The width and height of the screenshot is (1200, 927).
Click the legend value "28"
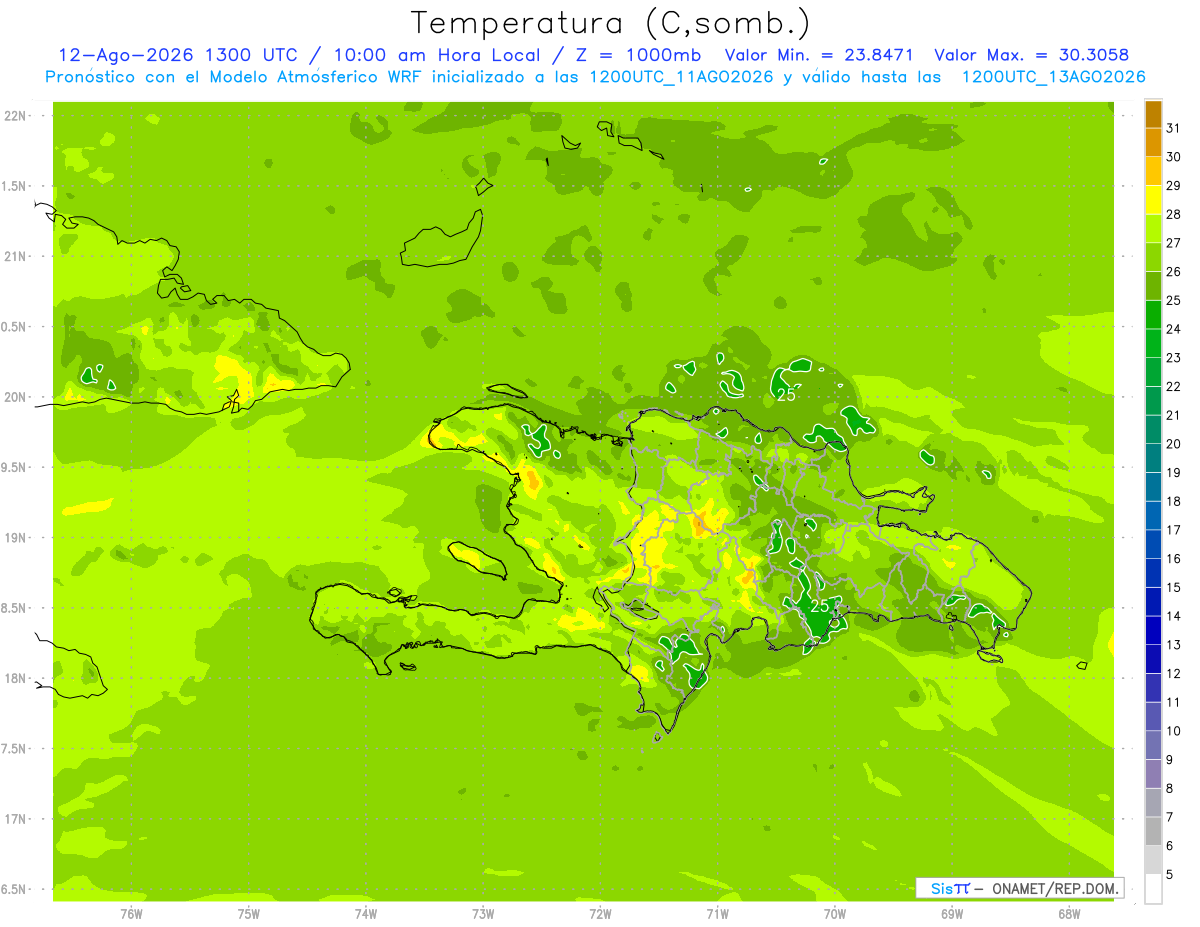[1174, 214]
